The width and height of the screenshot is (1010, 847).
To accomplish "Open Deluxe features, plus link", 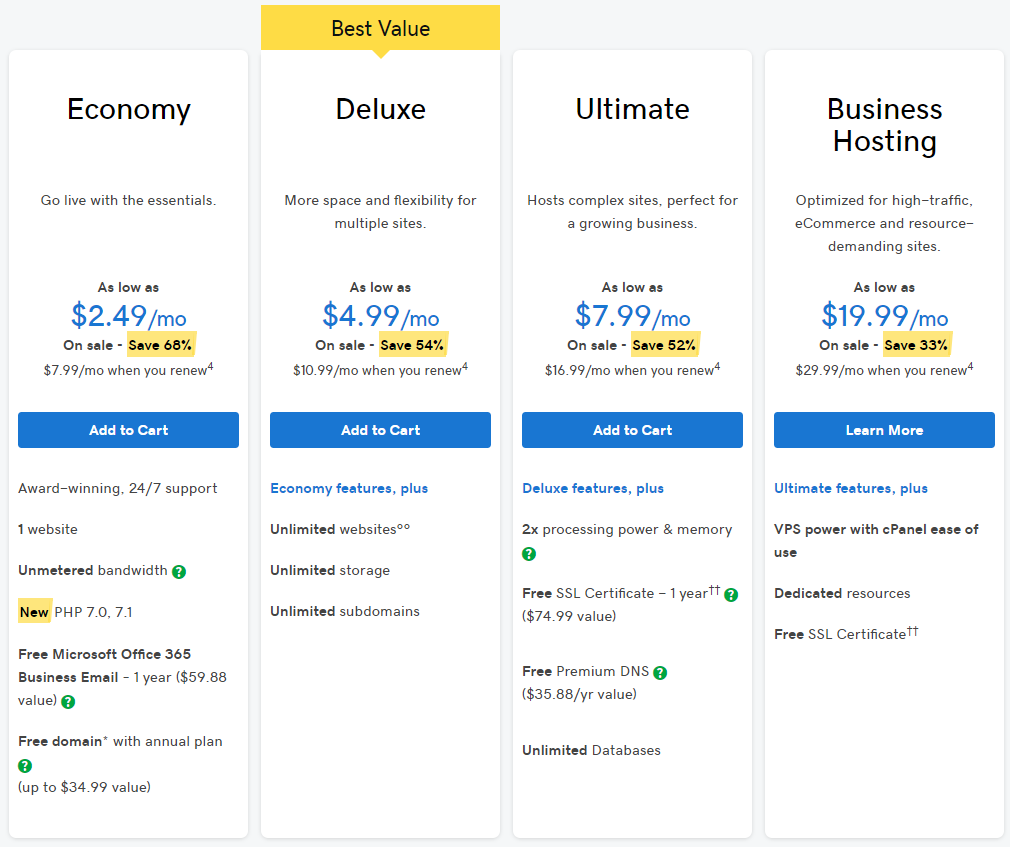I will [x=593, y=488].
